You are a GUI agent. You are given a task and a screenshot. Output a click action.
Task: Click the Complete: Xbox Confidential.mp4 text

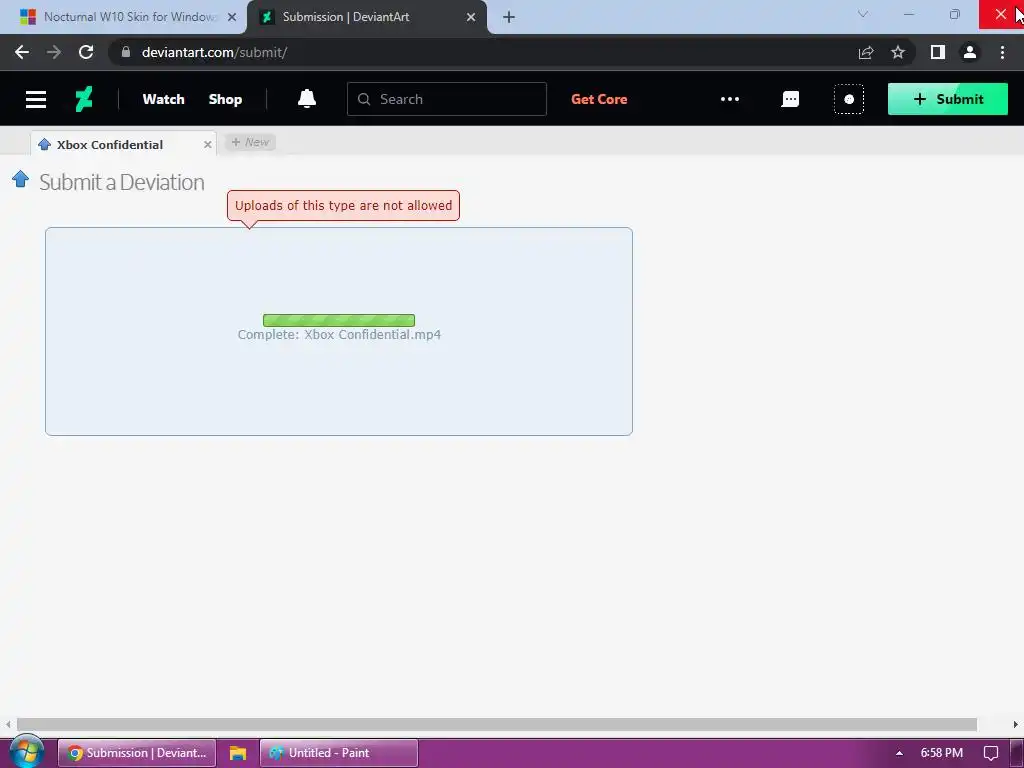pyautogui.click(x=339, y=334)
